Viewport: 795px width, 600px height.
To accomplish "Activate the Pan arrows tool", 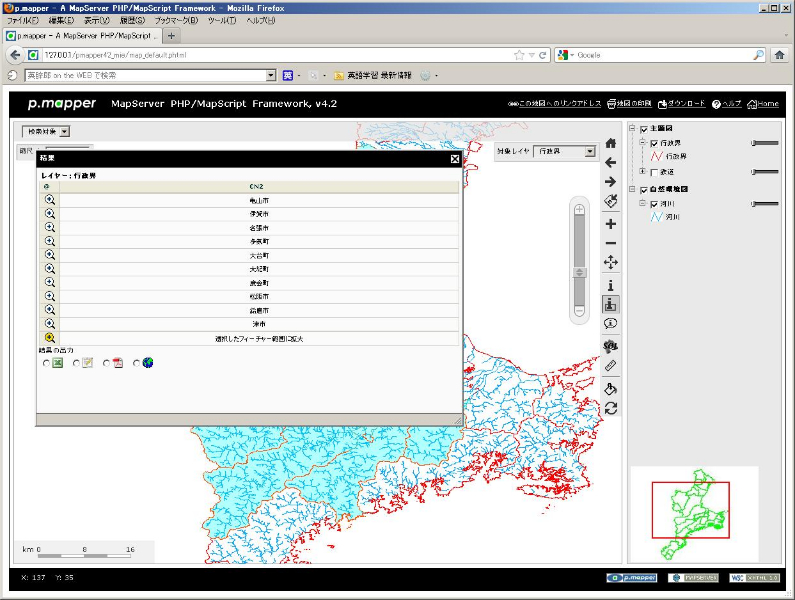I will pyautogui.click(x=611, y=262).
